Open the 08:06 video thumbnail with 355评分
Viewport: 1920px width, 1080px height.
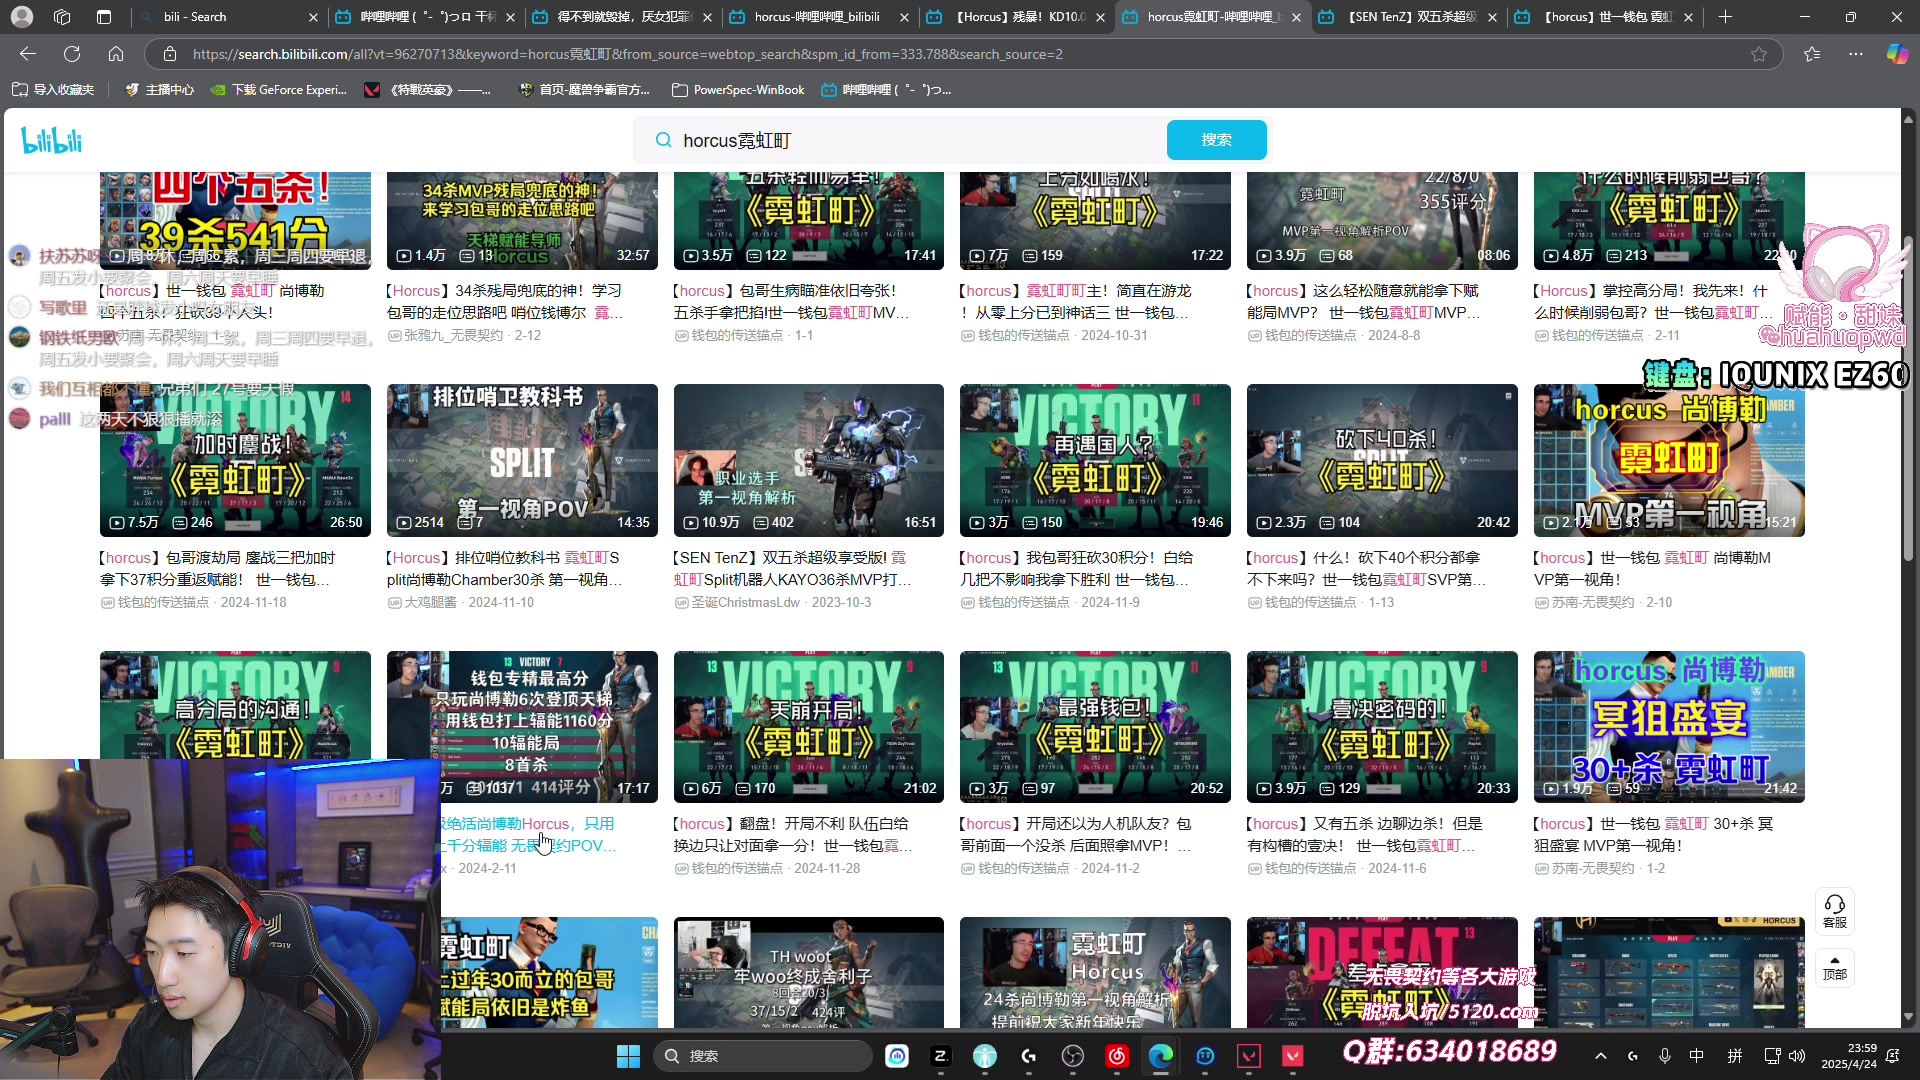pyautogui.click(x=1382, y=221)
